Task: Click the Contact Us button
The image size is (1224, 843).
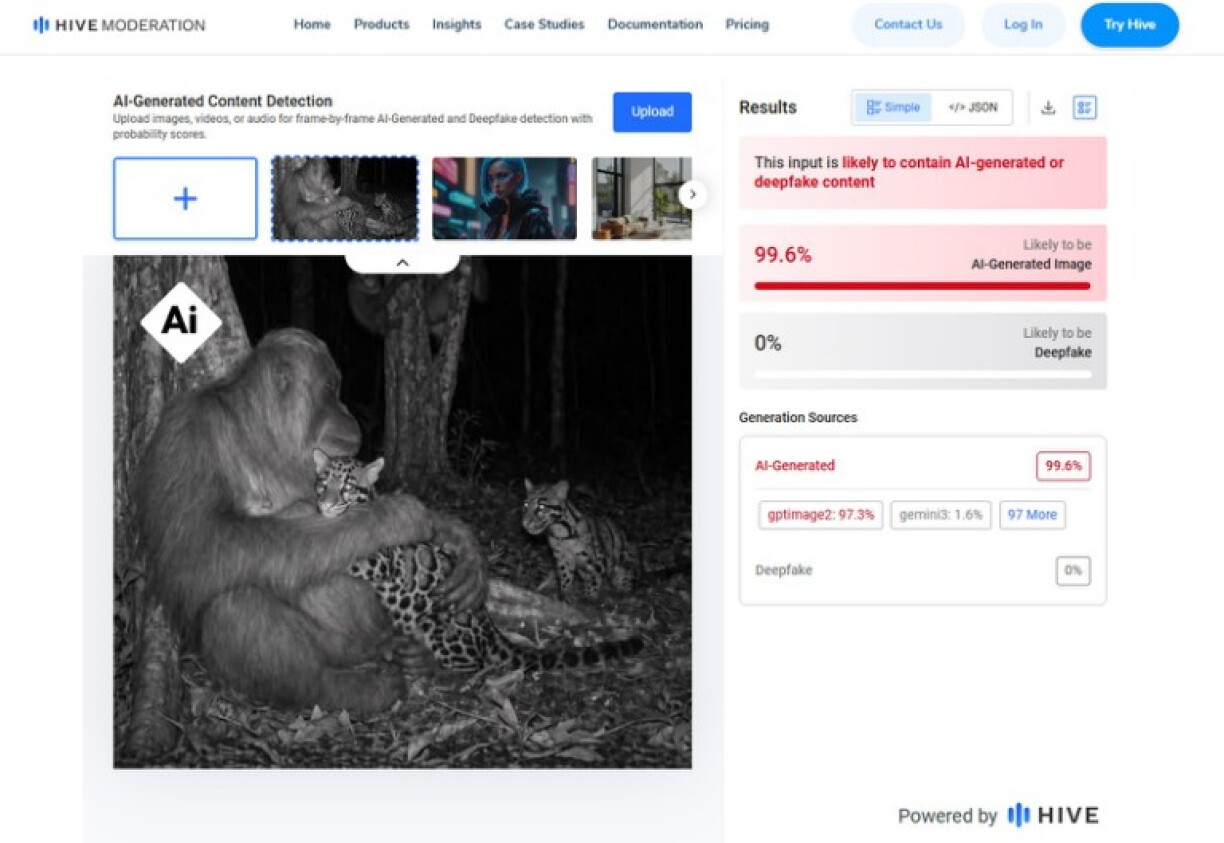Action: [908, 25]
